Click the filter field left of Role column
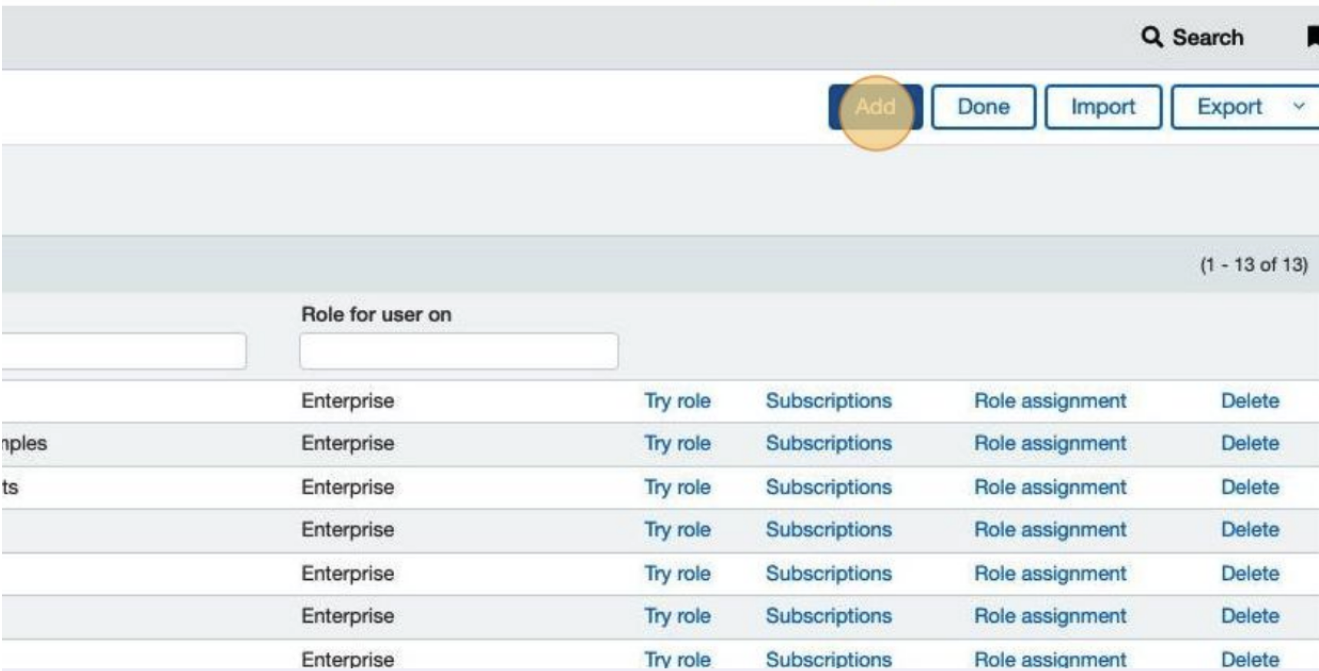The height and width of the screenshot is (671, 1319). (122, 351)
